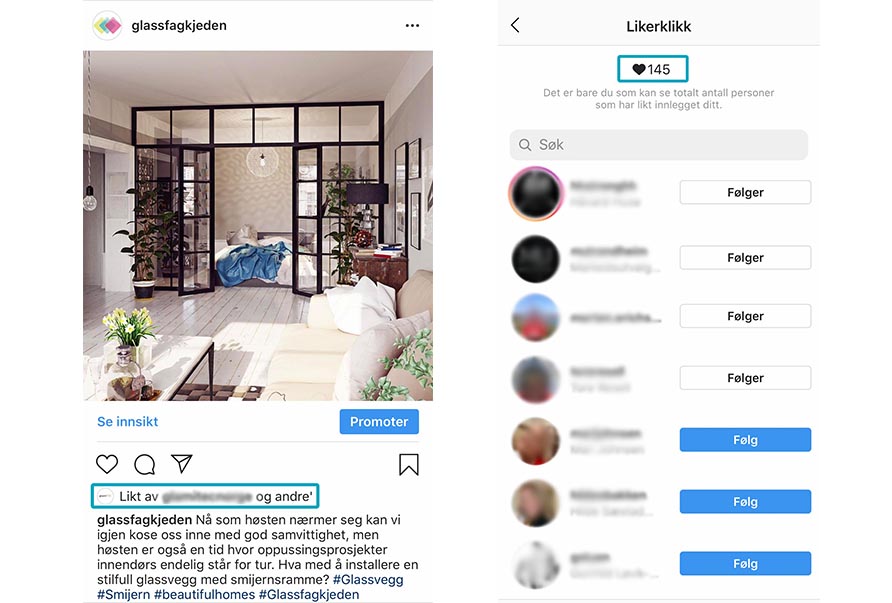Toggle the second Følger button in list

click(x=745, y=258)
